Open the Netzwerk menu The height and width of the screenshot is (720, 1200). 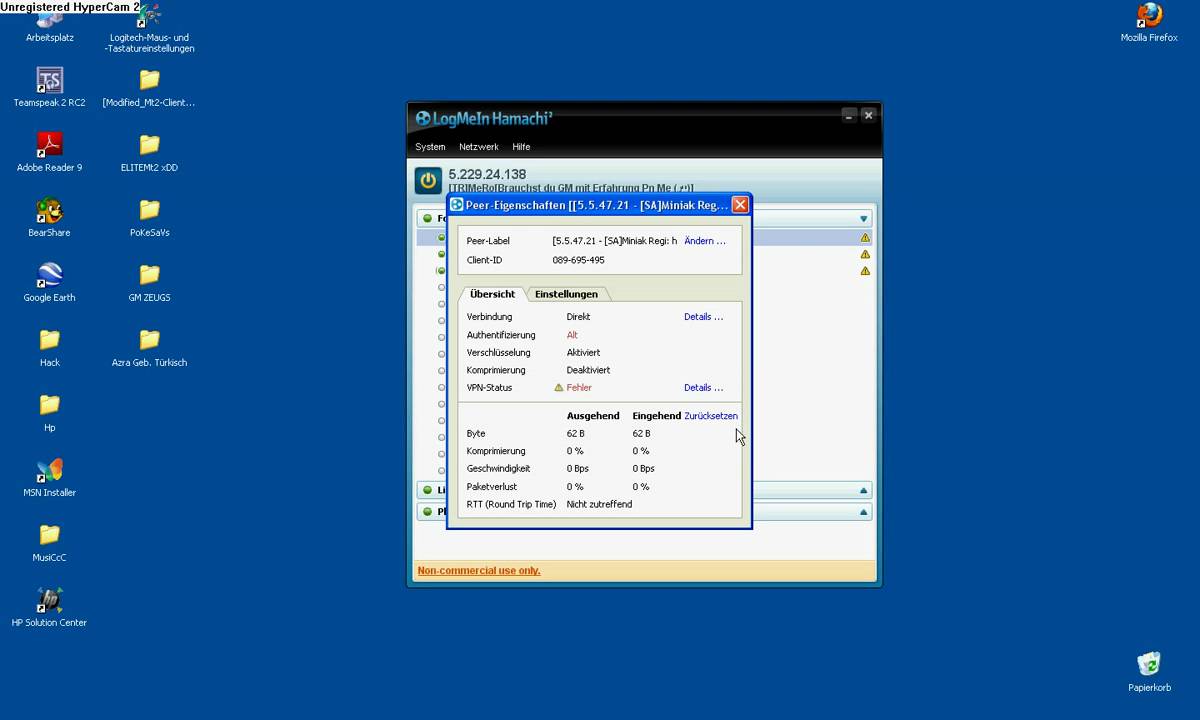[x=479, y=147]
